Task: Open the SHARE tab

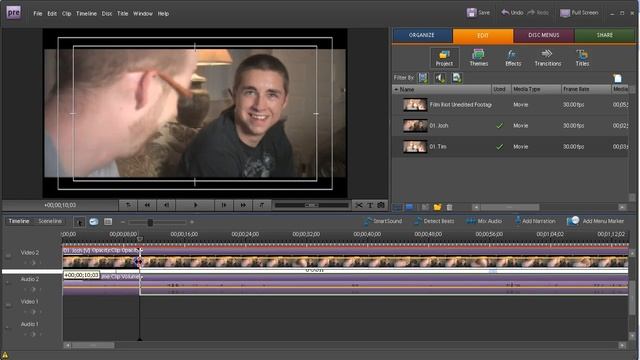Action: [x=604, y=35]
